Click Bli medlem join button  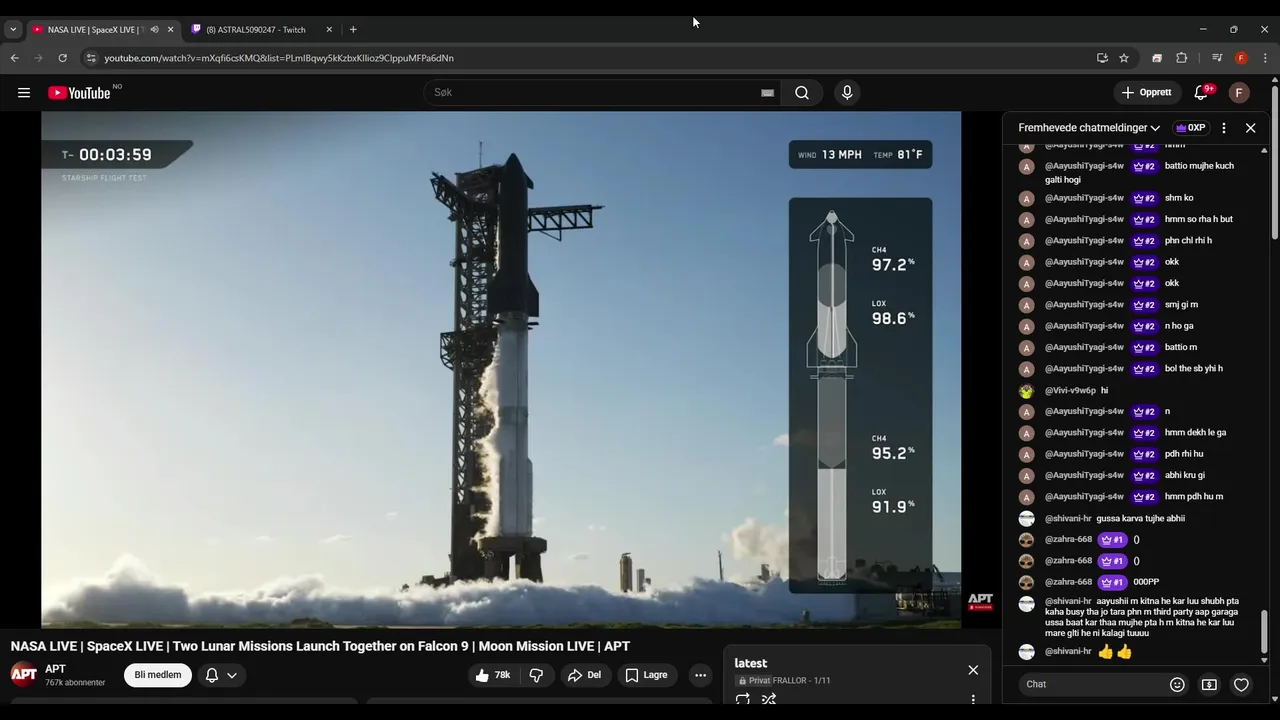click(x=158, y=675)
